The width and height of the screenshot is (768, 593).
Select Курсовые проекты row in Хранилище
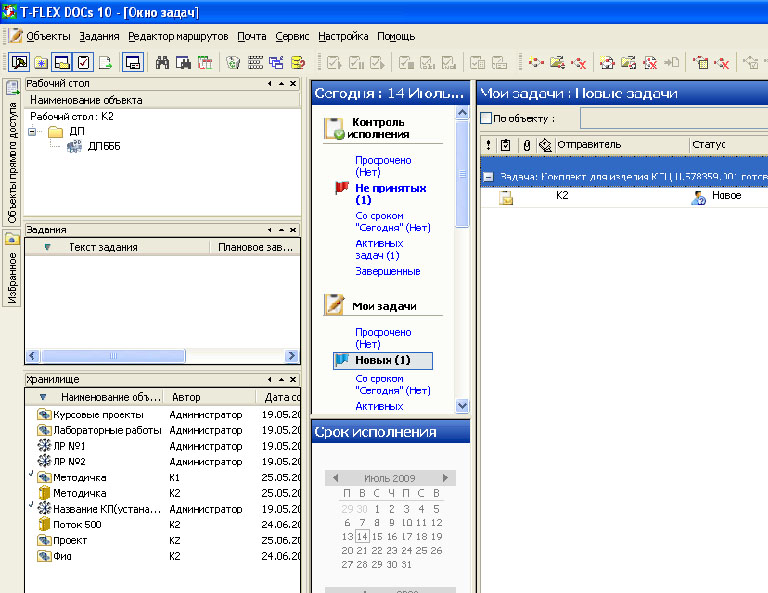tap(163, 415)
